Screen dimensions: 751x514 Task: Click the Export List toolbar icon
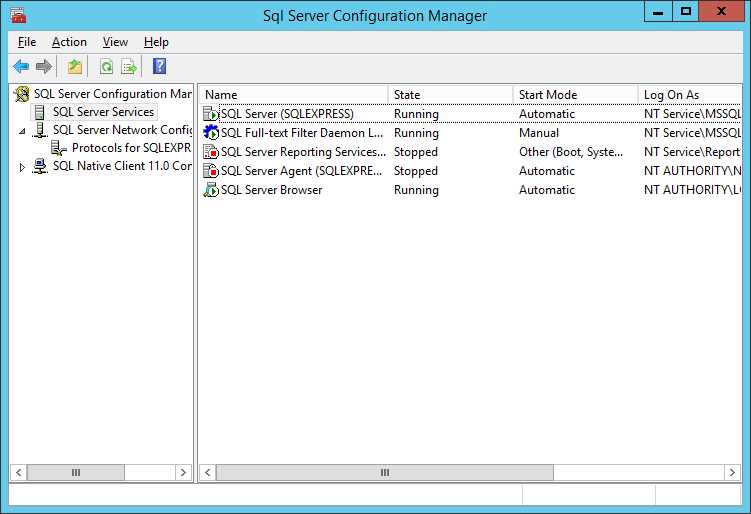click(129, 67)
